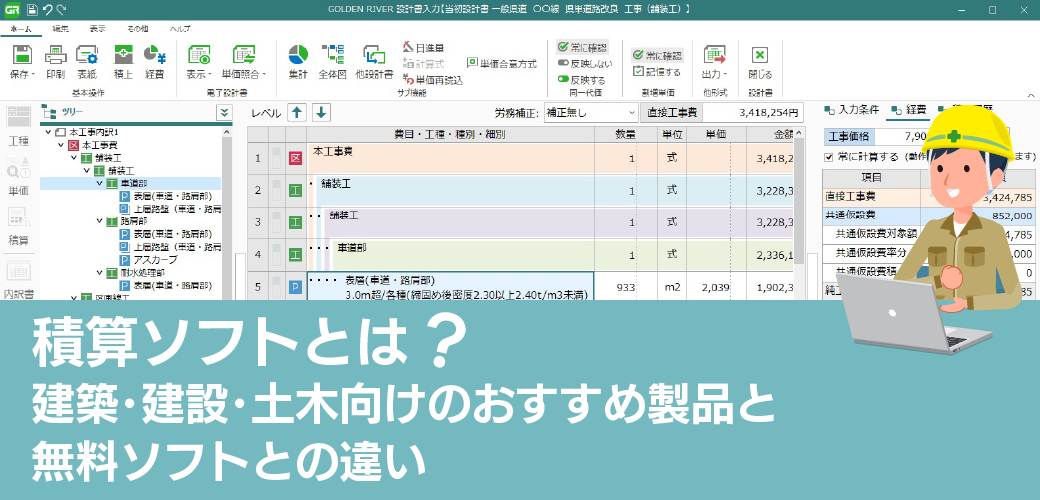
Task: Collapse the 本工事費 tree node
Action: coord(60,145)
